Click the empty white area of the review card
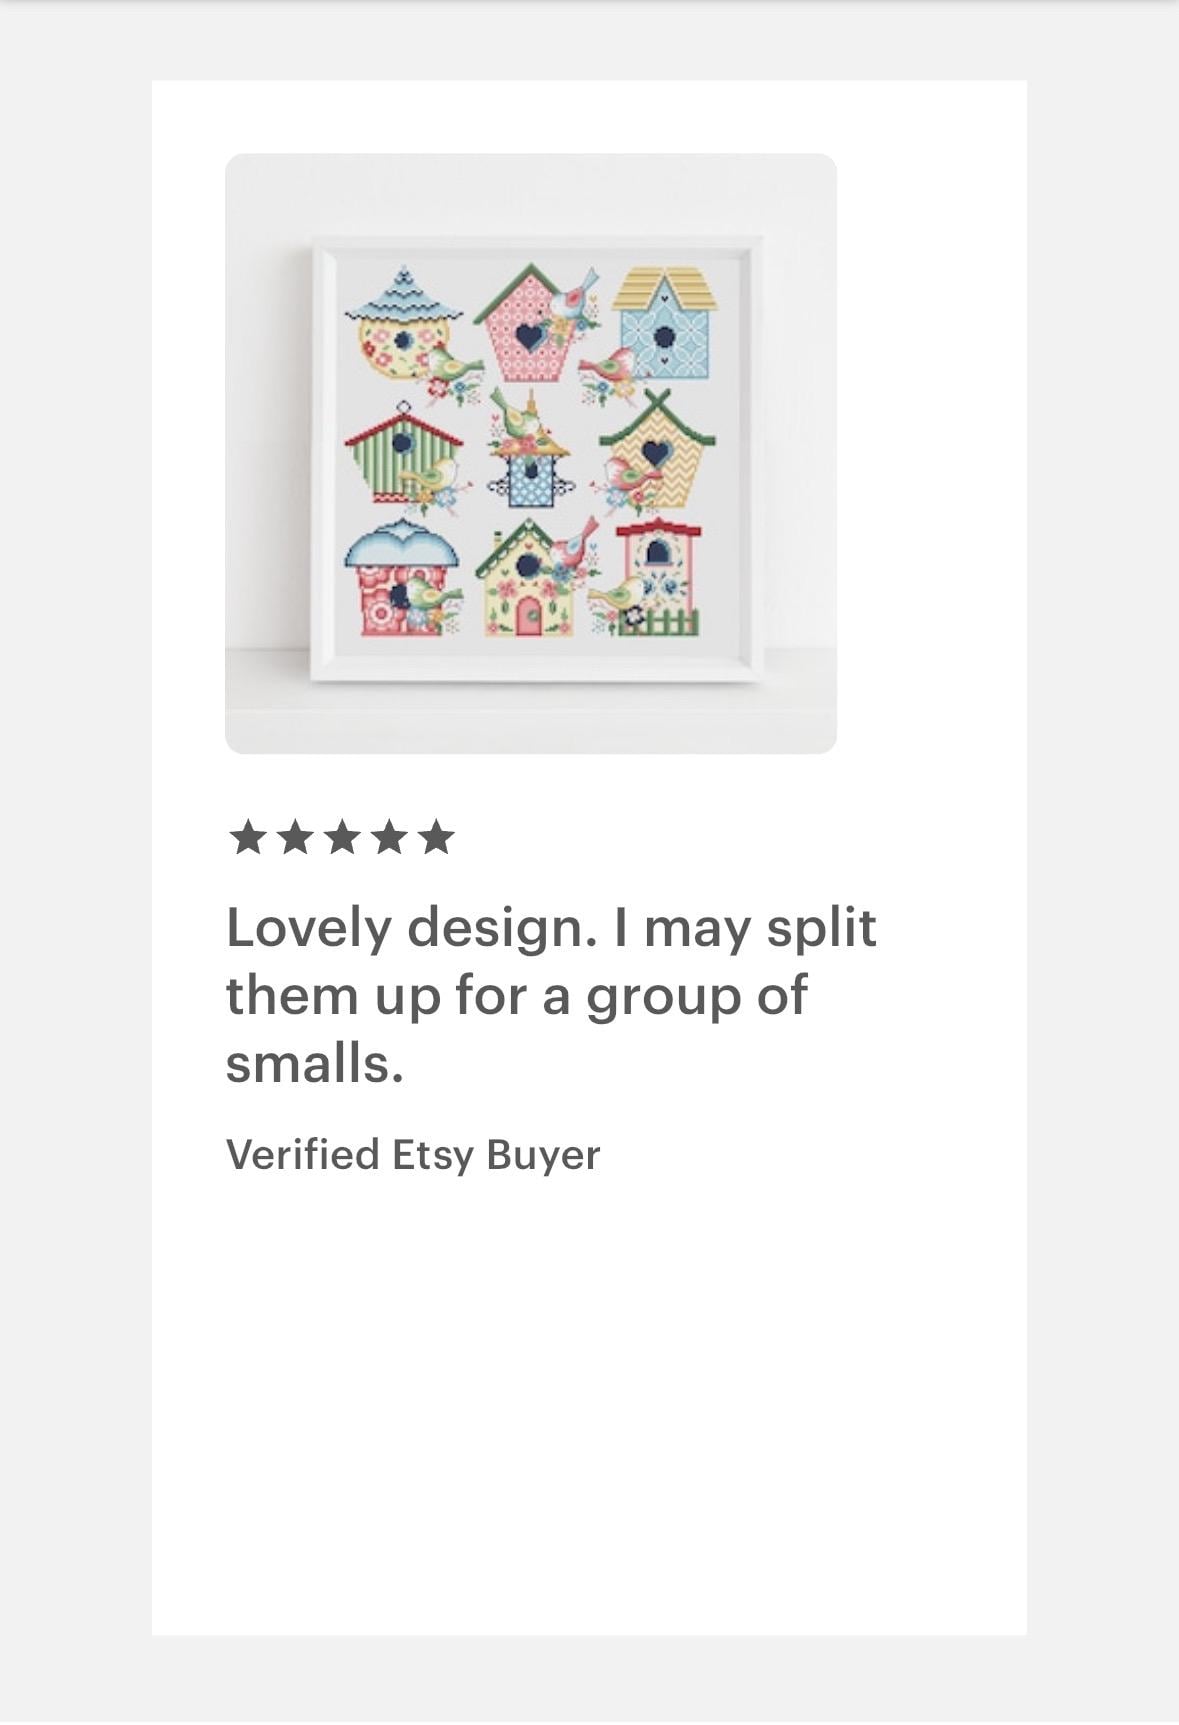 coord(589,1400)
